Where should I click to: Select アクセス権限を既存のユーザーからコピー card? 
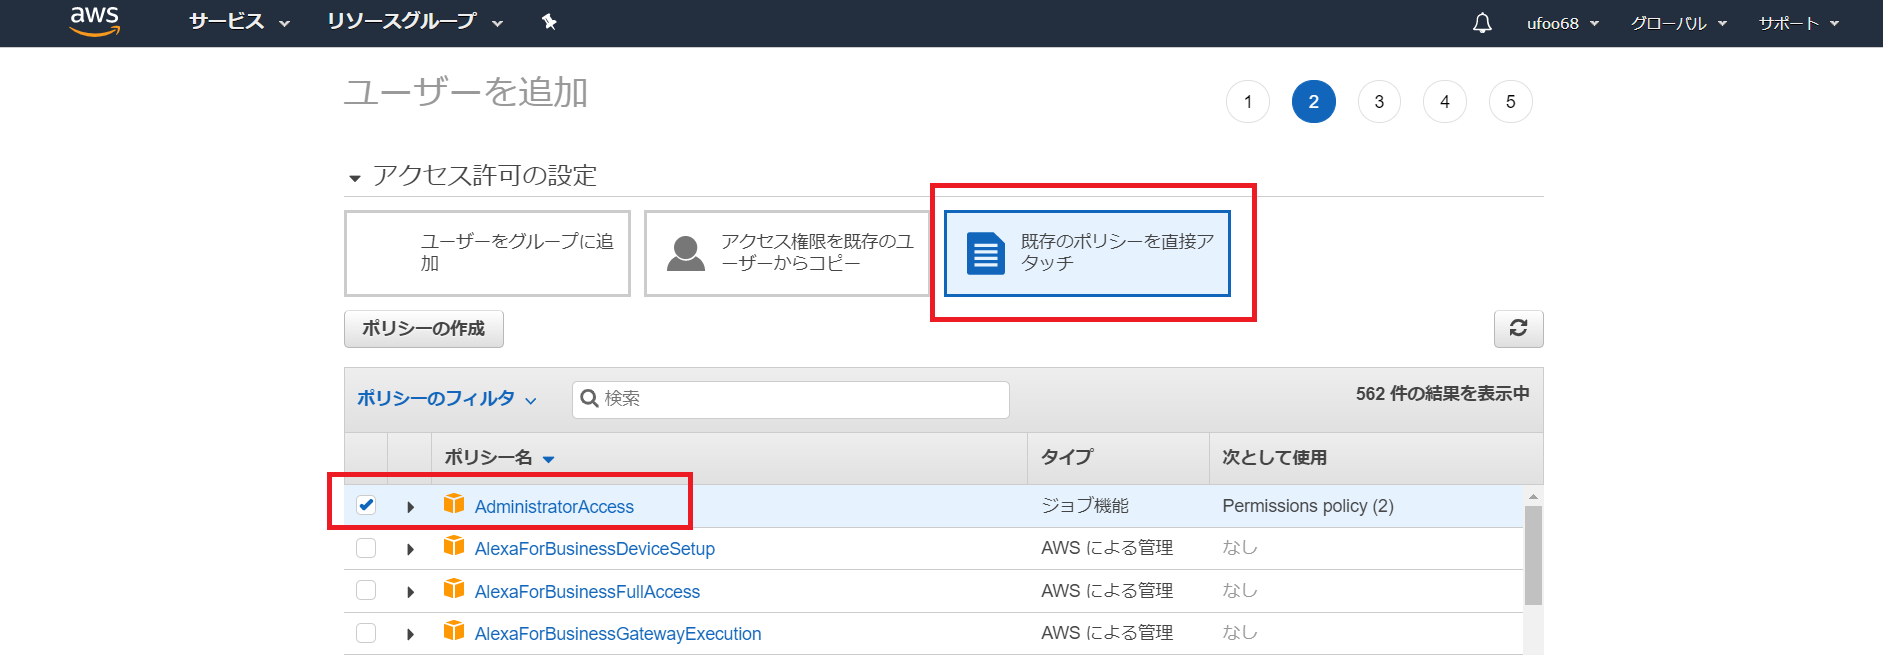click(786, 253)
